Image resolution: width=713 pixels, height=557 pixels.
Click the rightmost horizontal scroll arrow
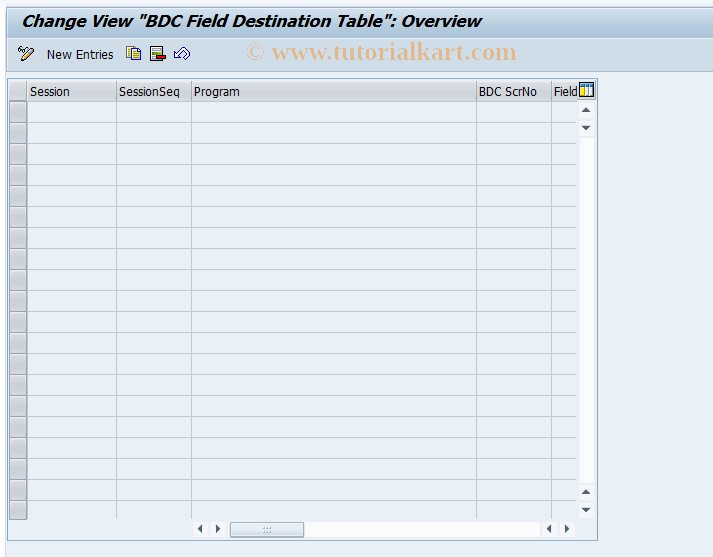tap(567, 529)
